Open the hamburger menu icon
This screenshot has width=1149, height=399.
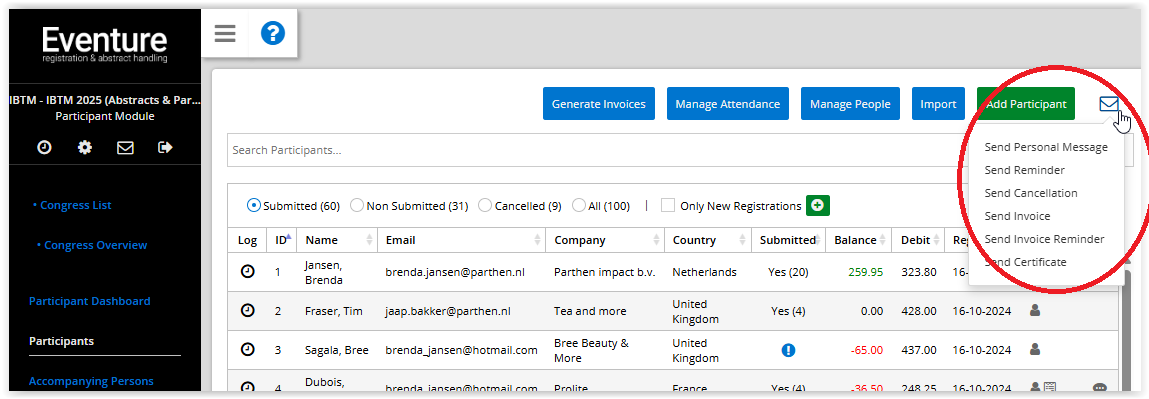click(225, 34)
